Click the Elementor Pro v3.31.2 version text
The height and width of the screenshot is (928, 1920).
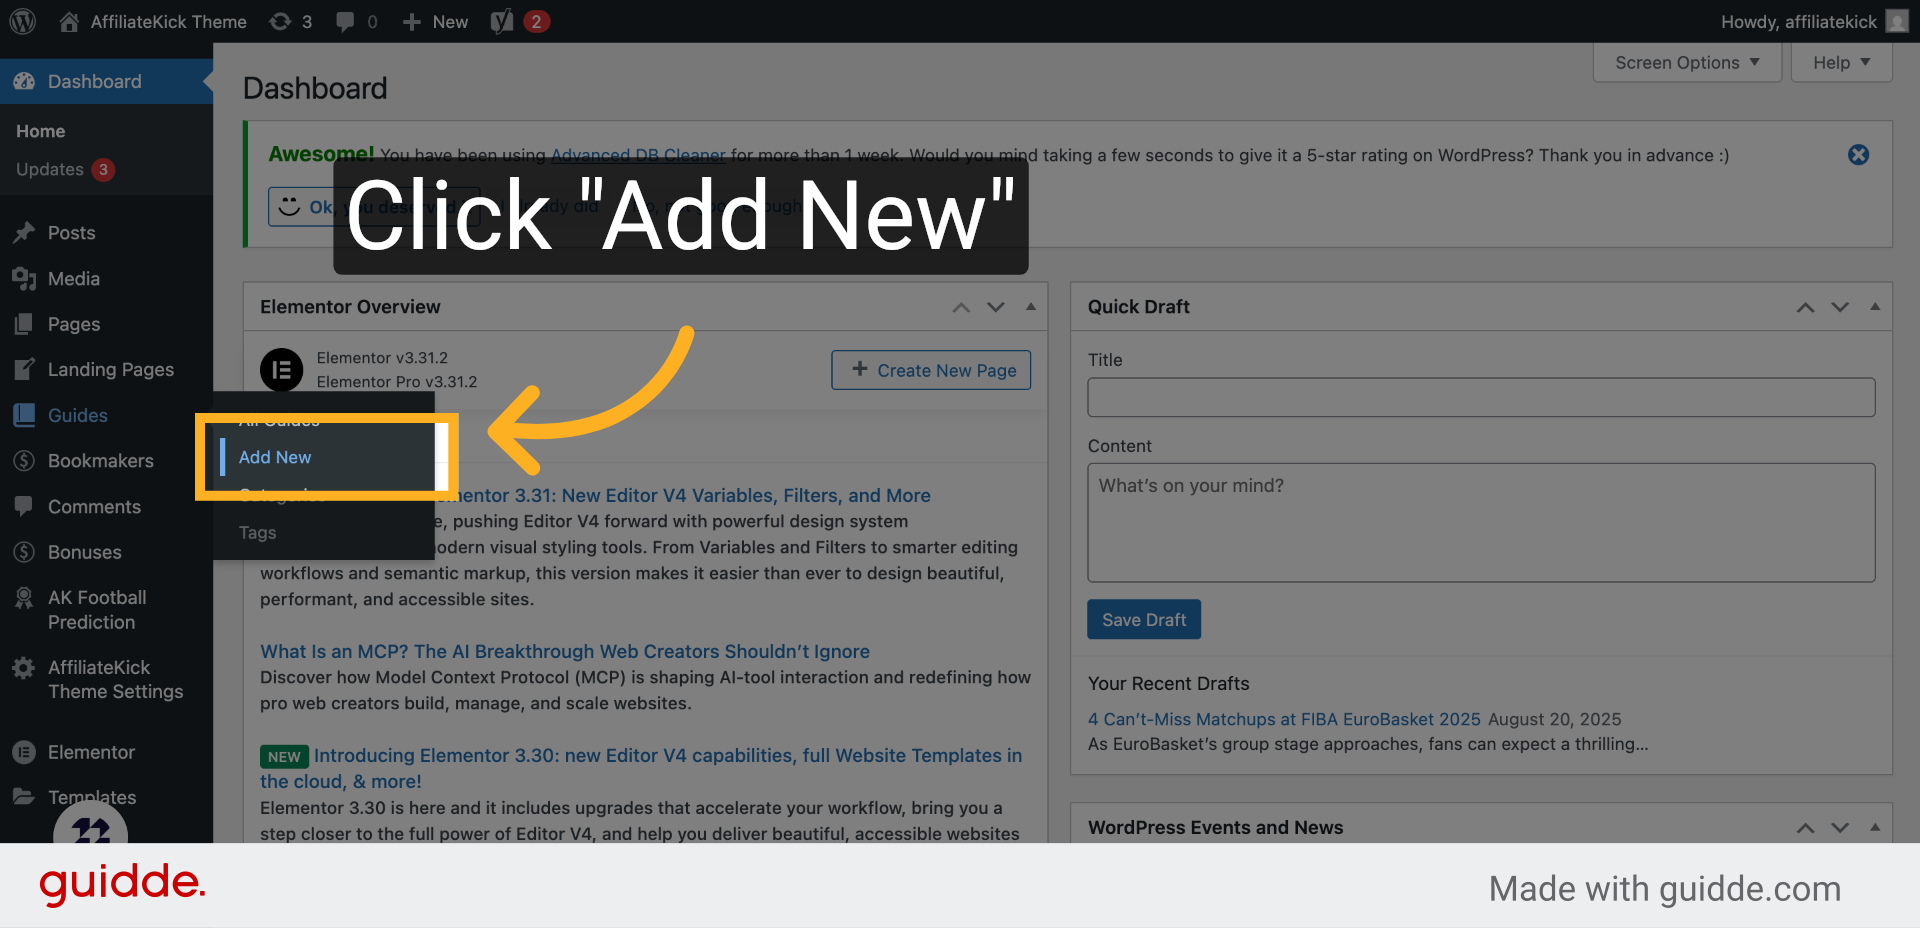pyautogui.click(x=397, y=382)
